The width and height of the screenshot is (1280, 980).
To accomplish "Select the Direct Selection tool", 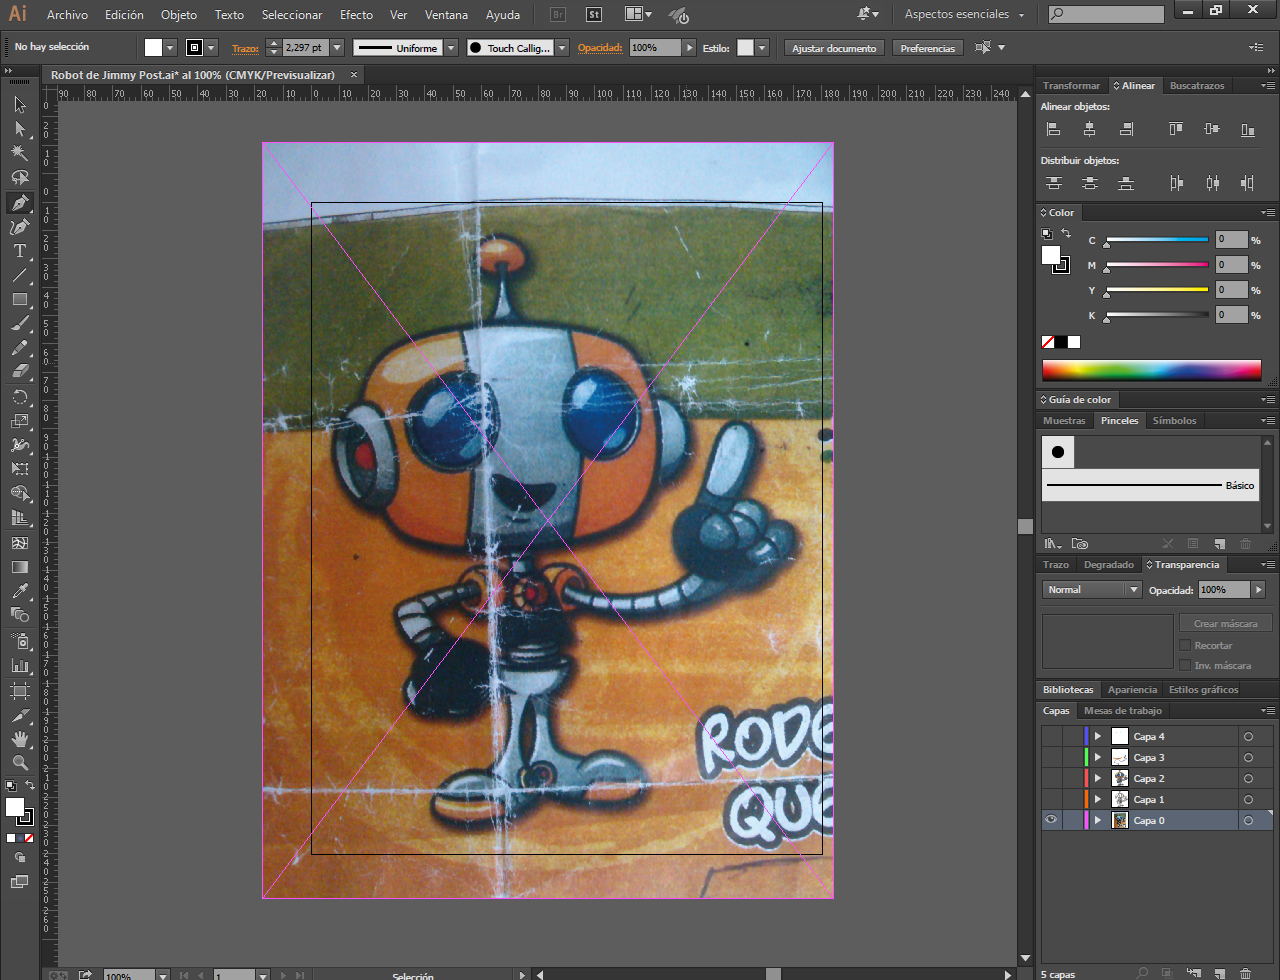I will tap(19, 129).
